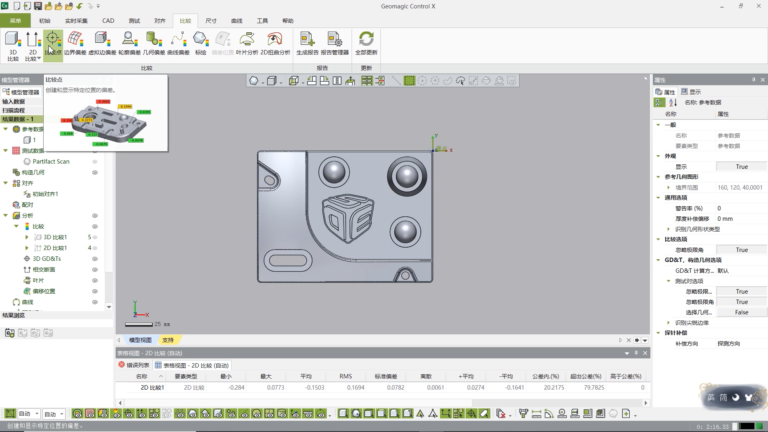Collapse the 一般 property group
This screenshot has width=768, height=432.
tap(658, 125)
